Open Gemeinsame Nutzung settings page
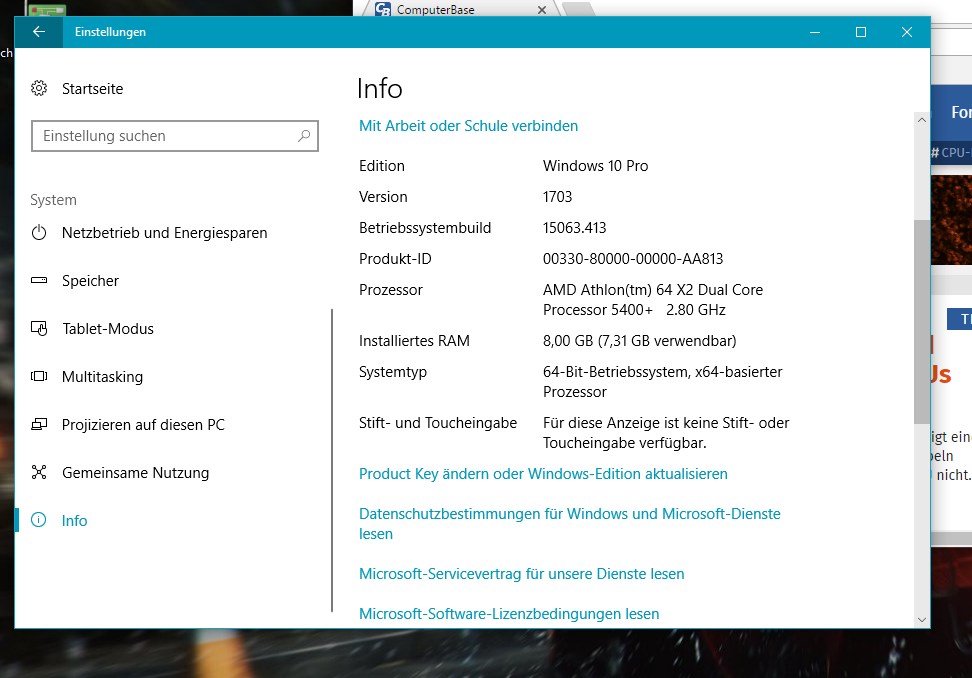 (x=135, y=473)
